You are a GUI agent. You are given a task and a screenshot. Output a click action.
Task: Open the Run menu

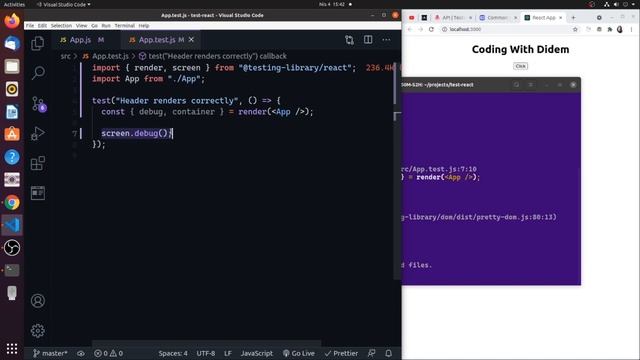[106, 26]
